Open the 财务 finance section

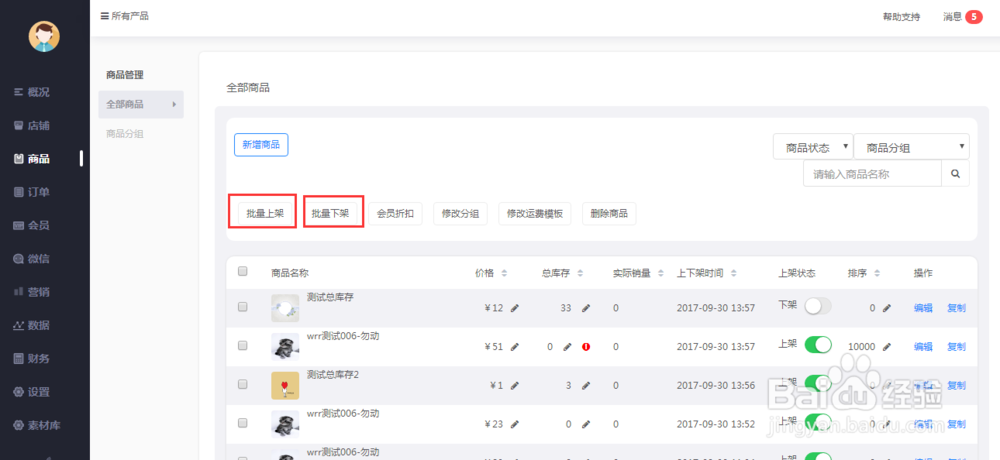(x=32, y=359)
